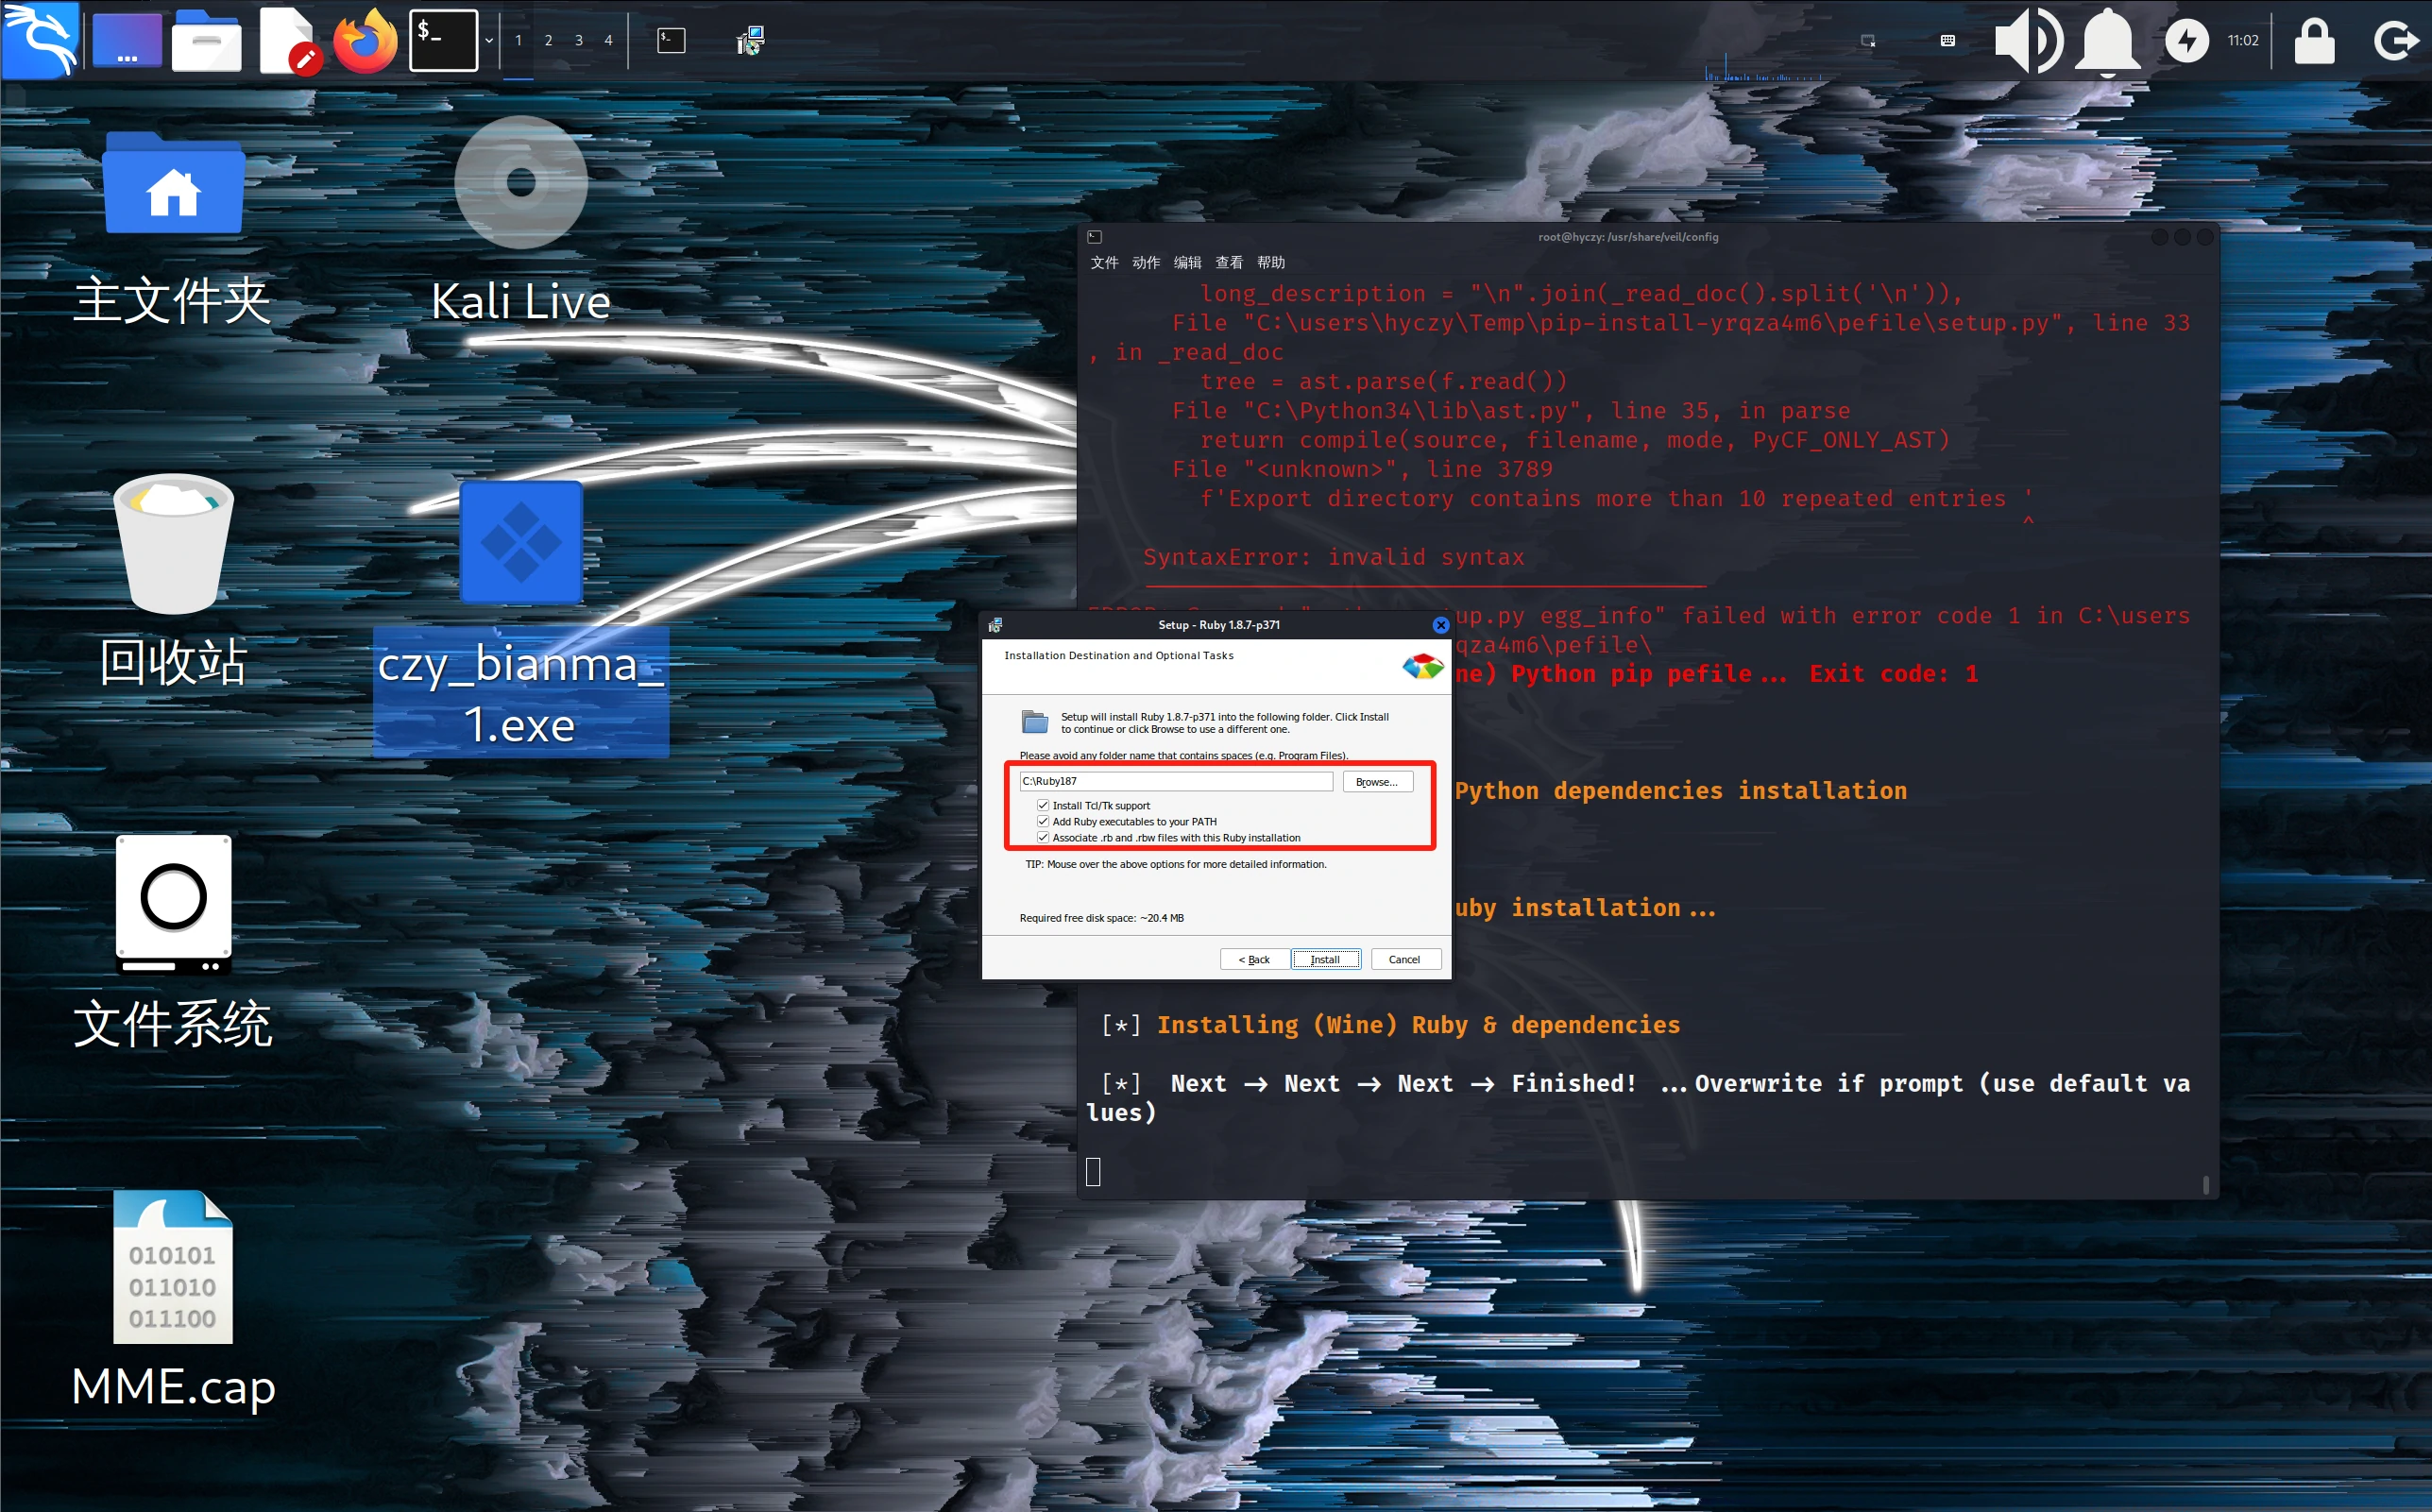The height and width of the screenshot is (1512, 2432).
Task: Click the Install button
Action: point(1325,959)
